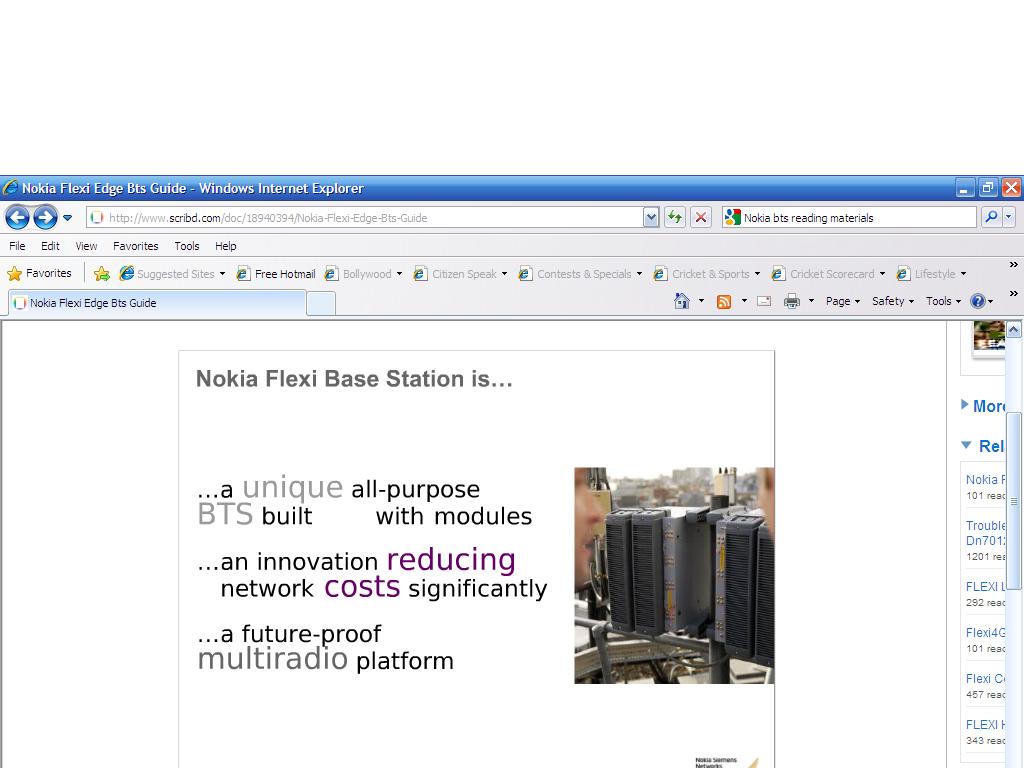Expand the Page menu dropdown
Viewport: 1024px width, 768px height.
(x=842, y=301)
